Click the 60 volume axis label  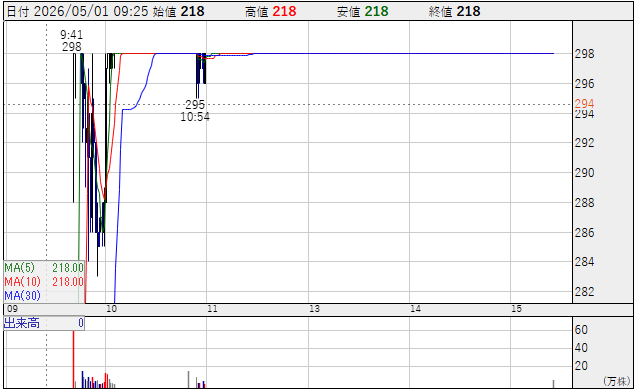point(581,330)
